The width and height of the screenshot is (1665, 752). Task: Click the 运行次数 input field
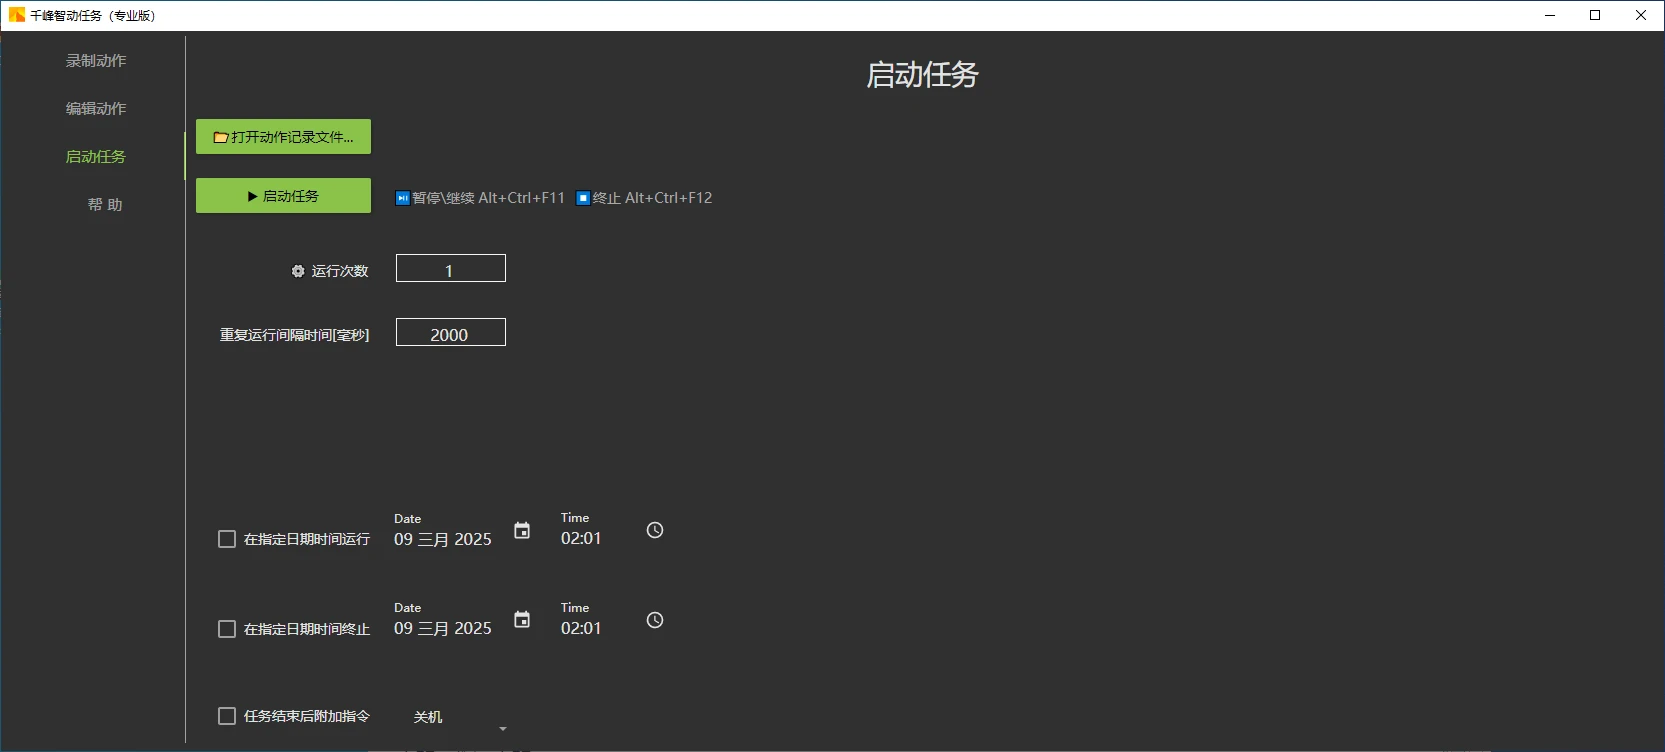[x=450, y=269]
